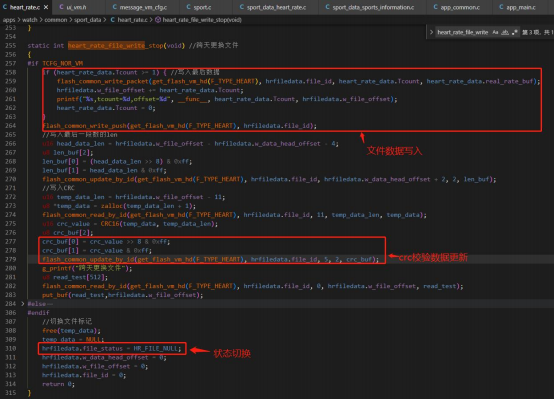
Task: Click heart_rate_file_write_stop(void) breadcrumb symbol
Action: tap(202, 20)
